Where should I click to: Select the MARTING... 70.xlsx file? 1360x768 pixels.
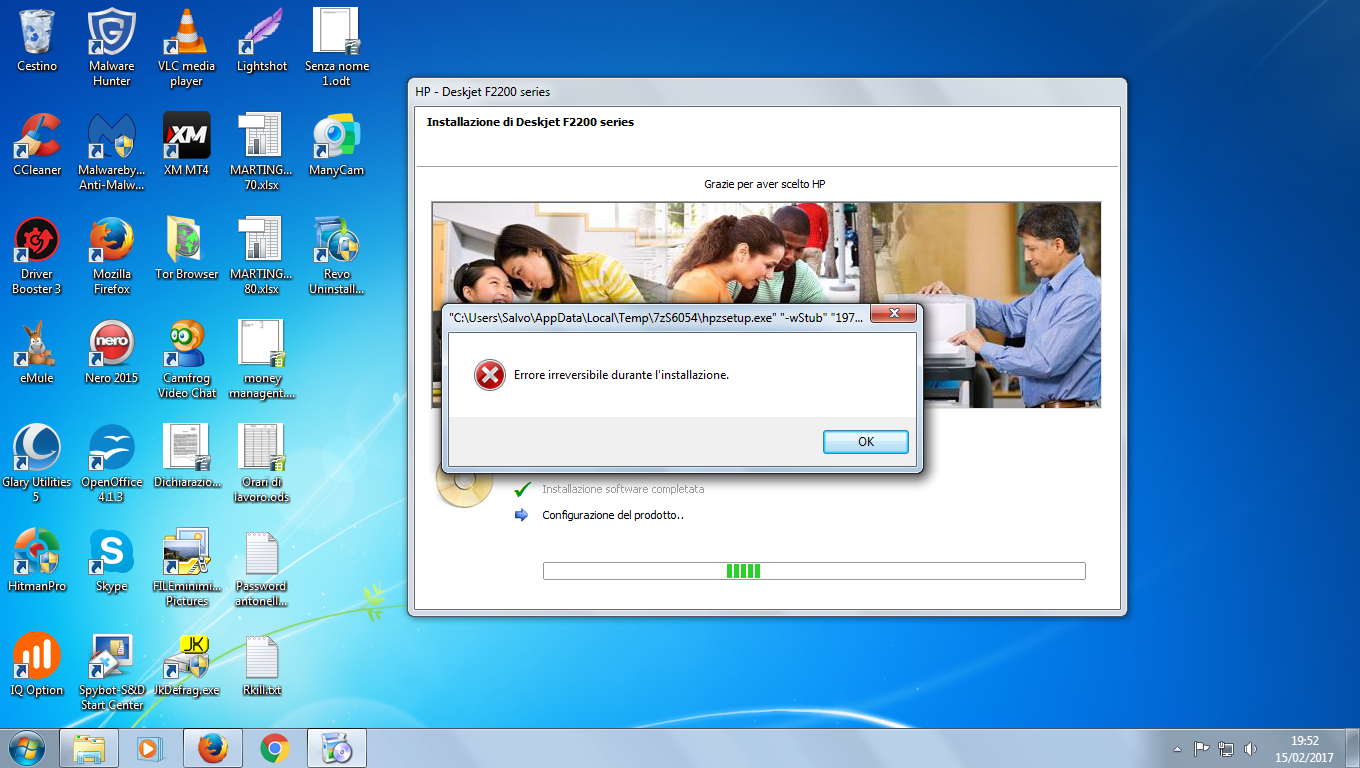click(262, 152)
